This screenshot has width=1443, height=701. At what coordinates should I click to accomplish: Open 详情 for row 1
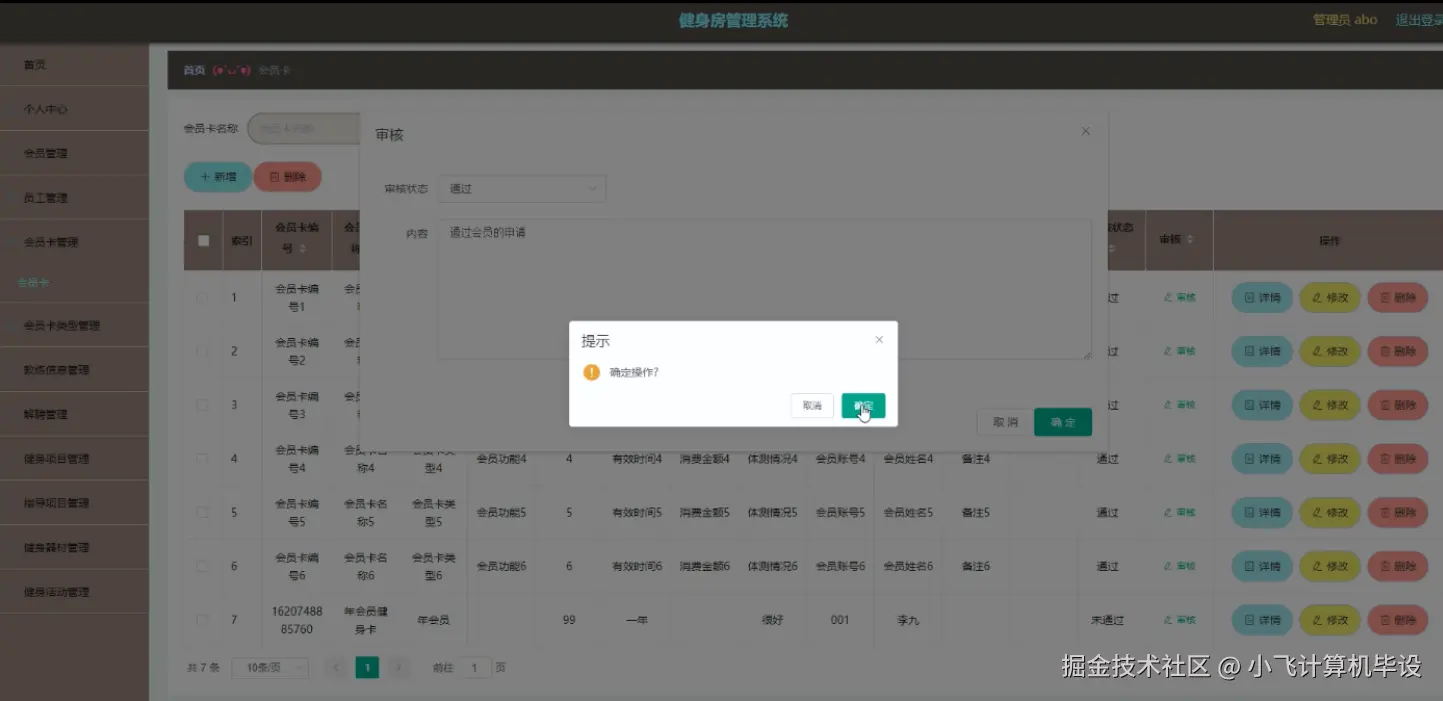pyautogui.click(x=1262, y=297)
